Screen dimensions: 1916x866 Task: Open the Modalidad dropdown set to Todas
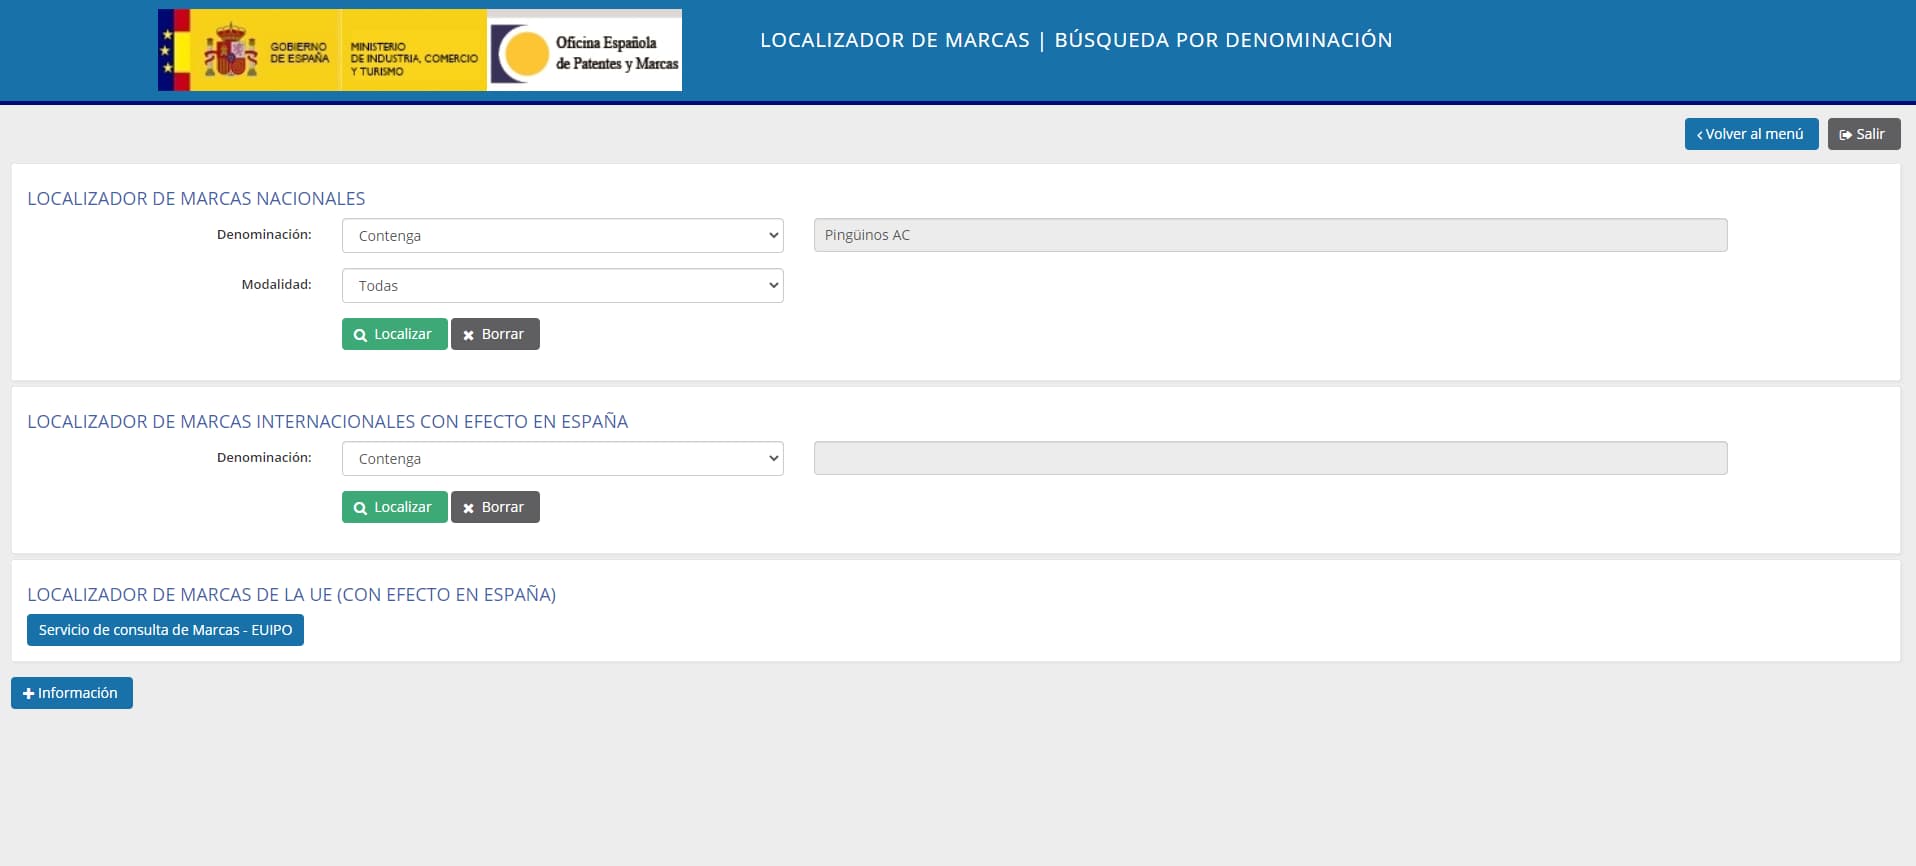pos(562,286)
